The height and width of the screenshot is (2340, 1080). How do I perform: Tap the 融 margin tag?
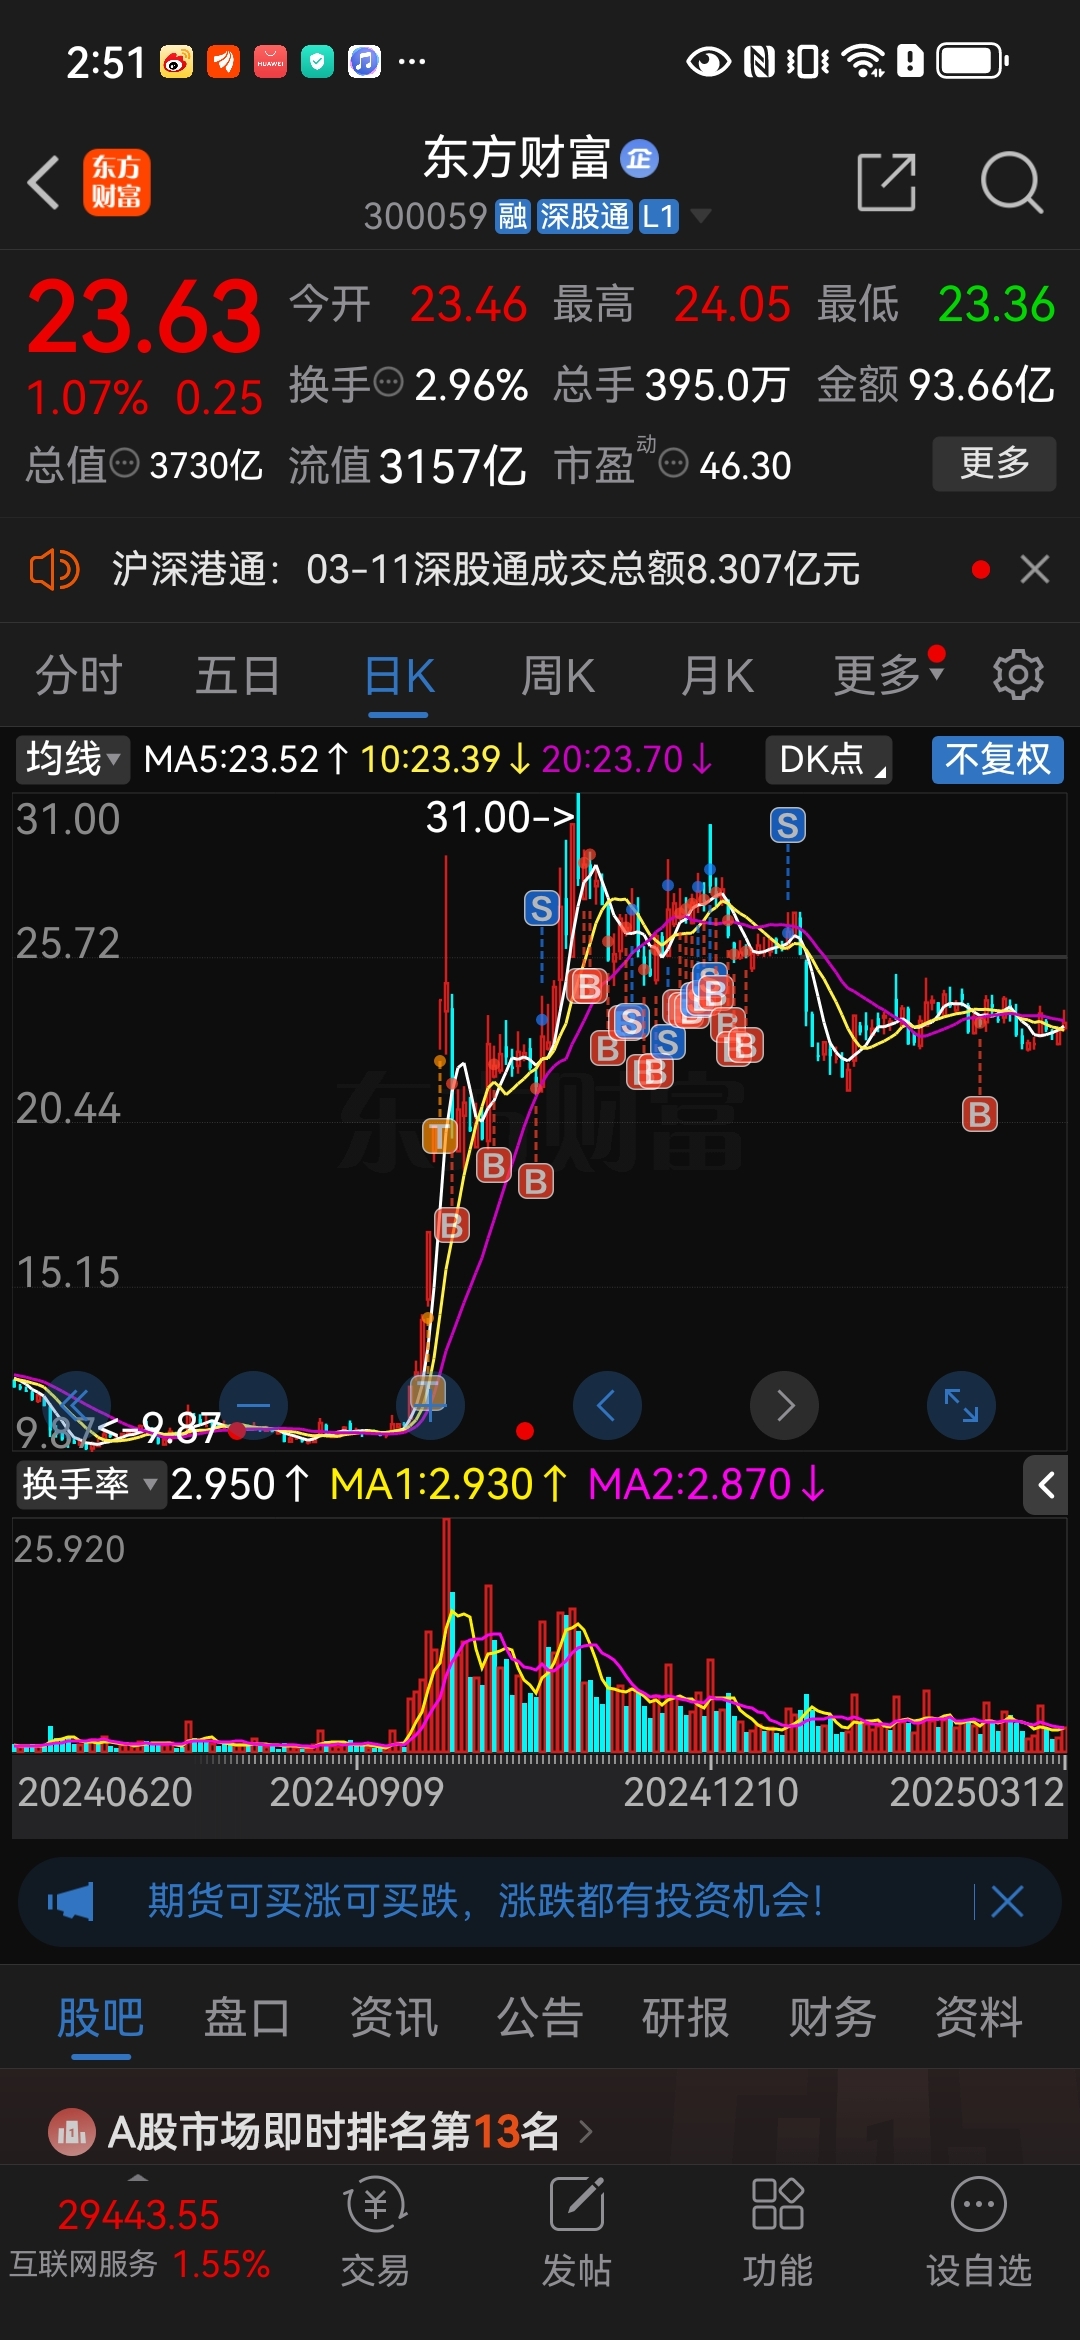pos(512,216)
